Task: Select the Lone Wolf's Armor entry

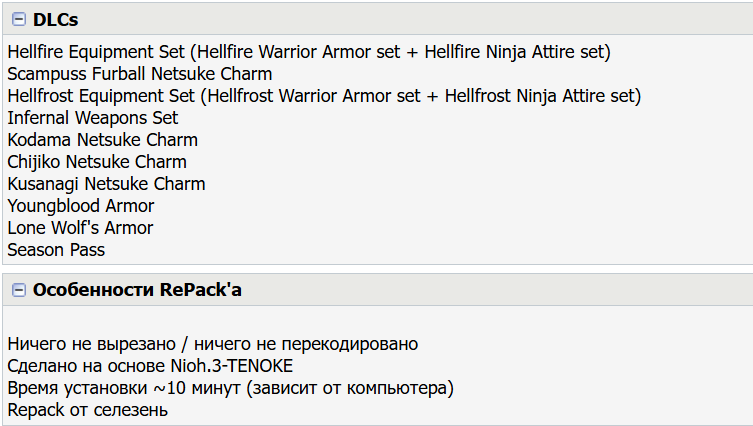Action: pyautogui.click(x=80, y=228)
